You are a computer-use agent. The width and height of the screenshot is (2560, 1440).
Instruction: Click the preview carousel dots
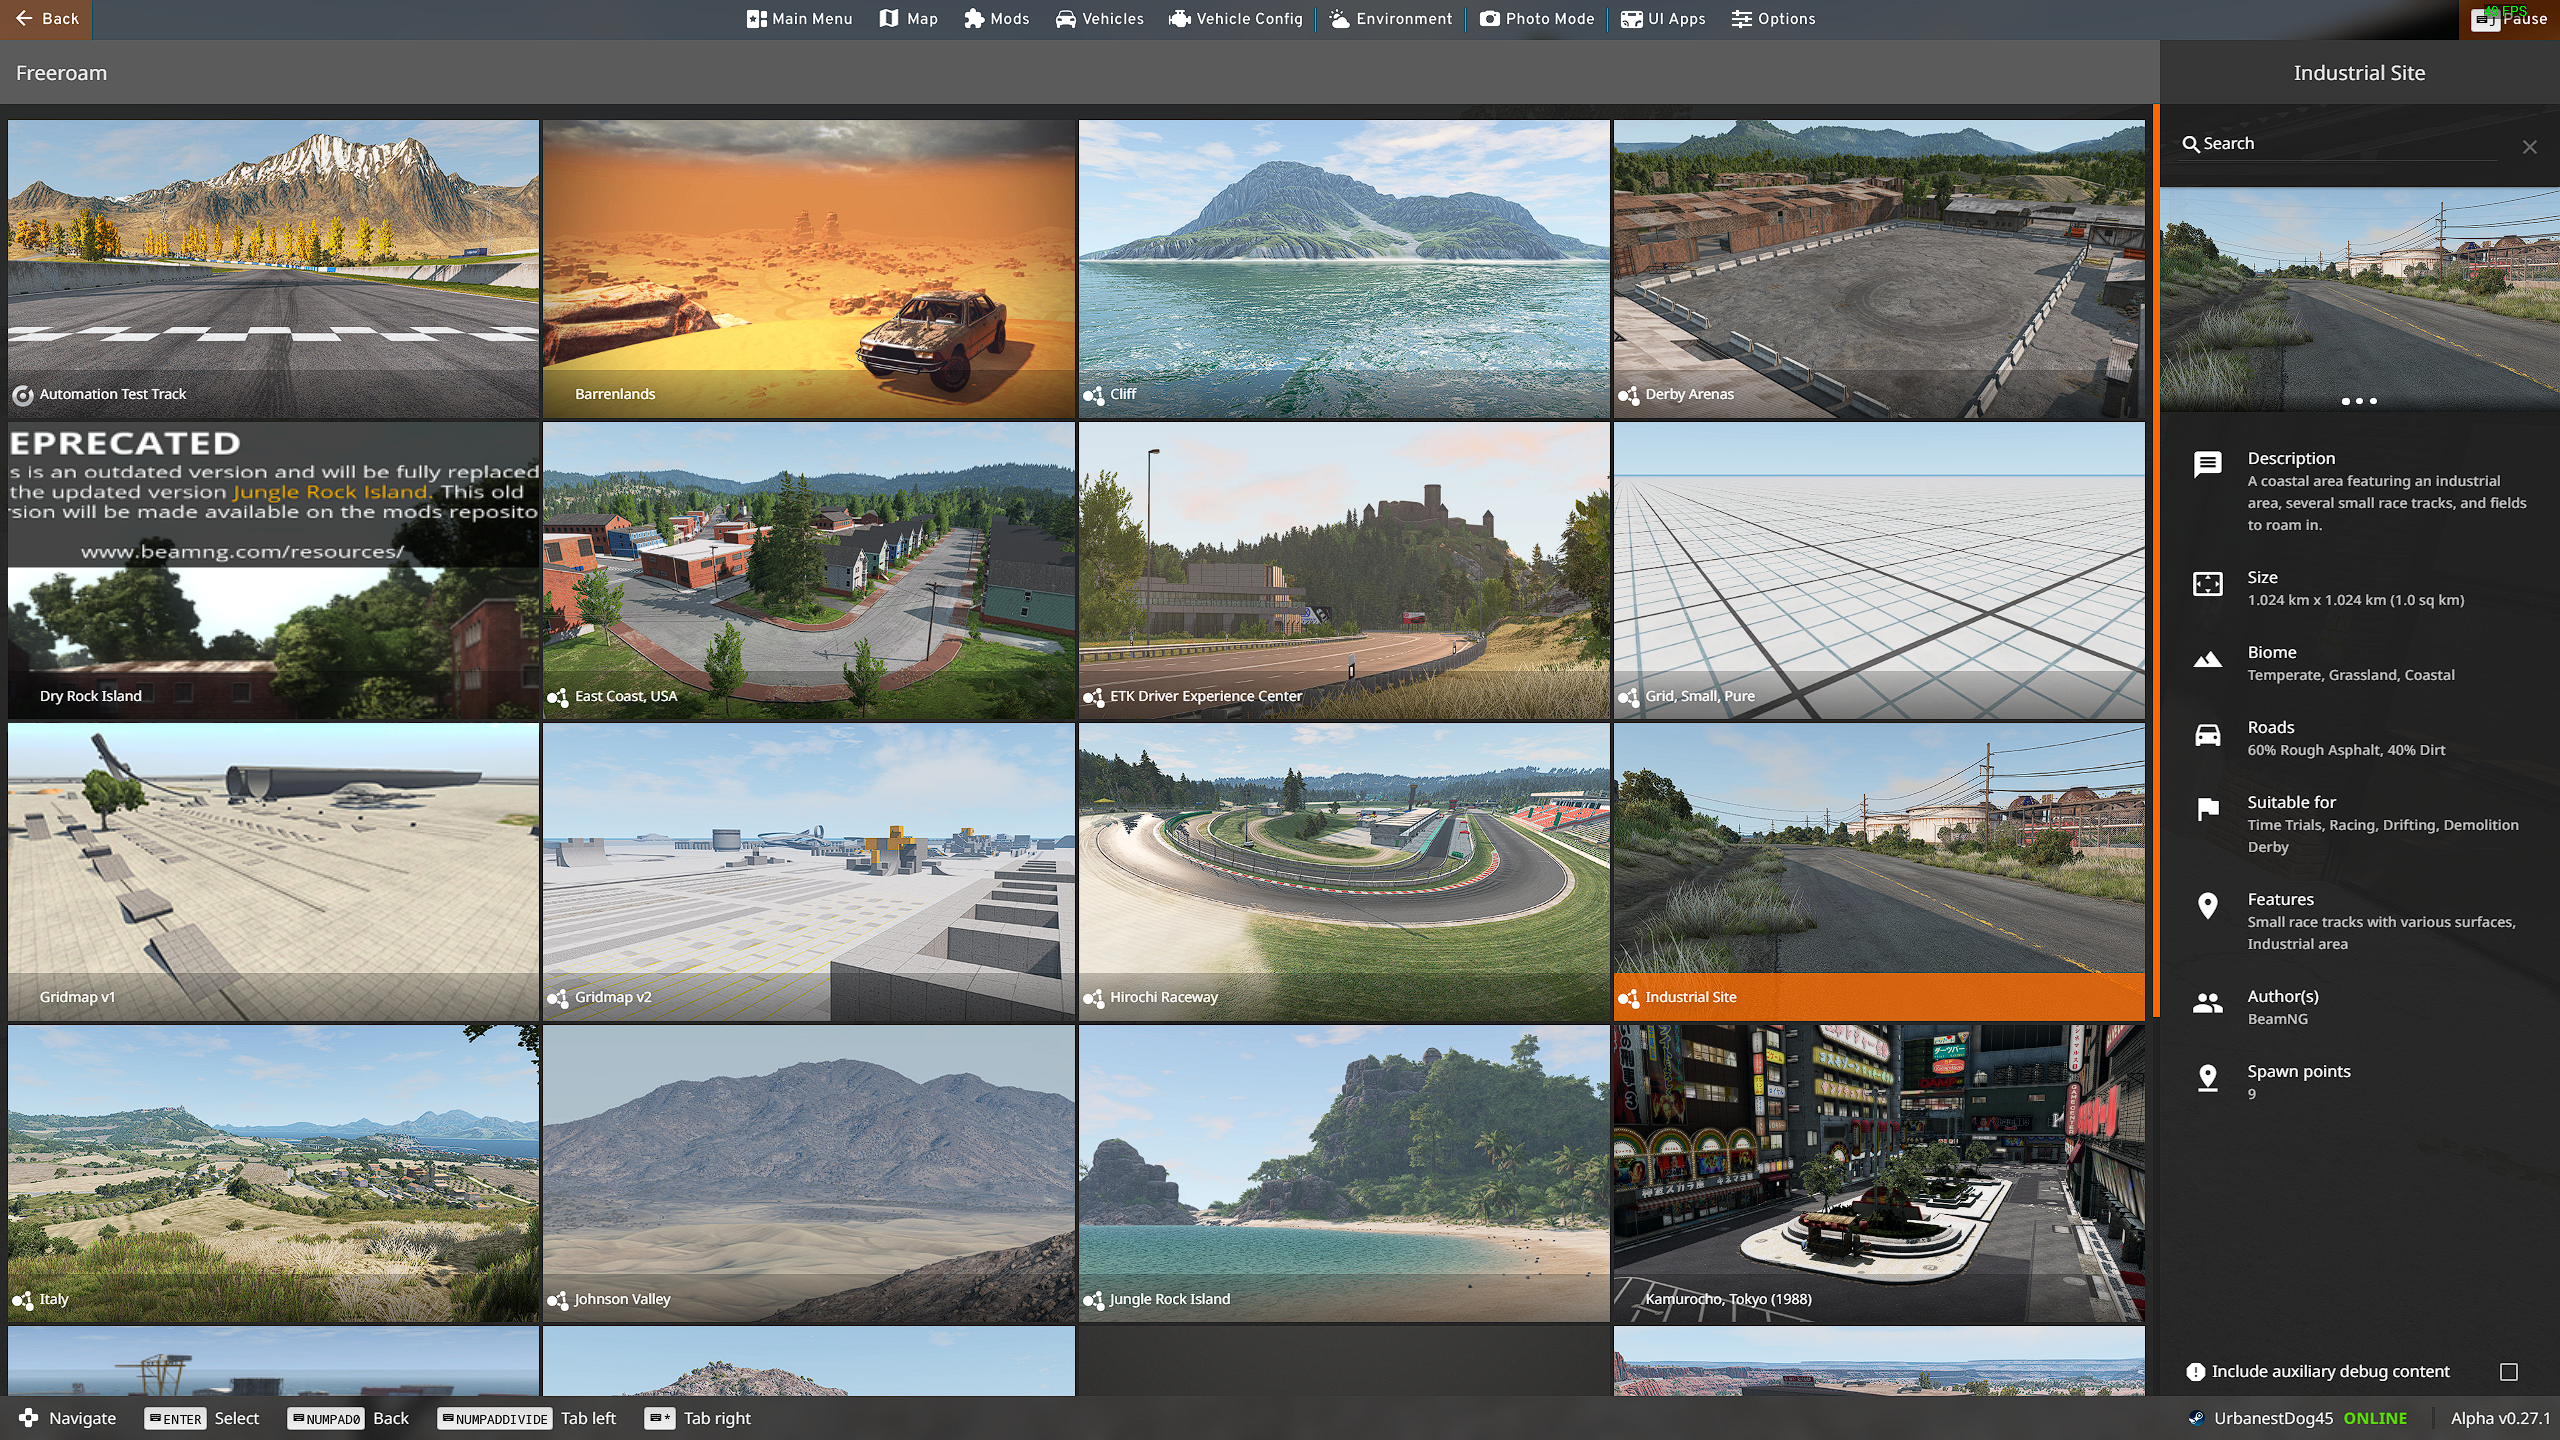2359,401
